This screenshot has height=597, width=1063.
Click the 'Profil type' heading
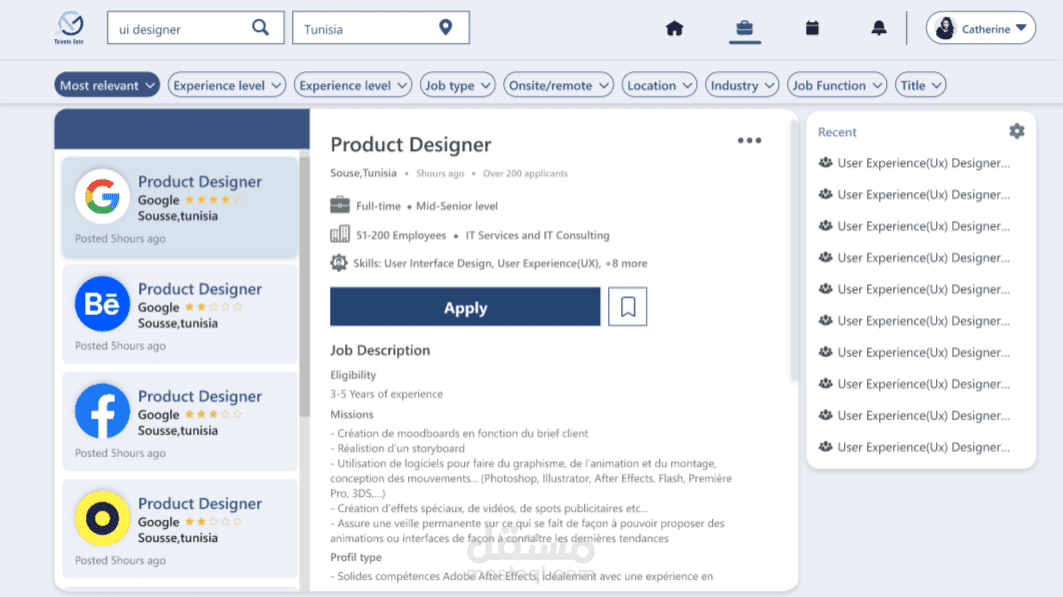[356, 557]
